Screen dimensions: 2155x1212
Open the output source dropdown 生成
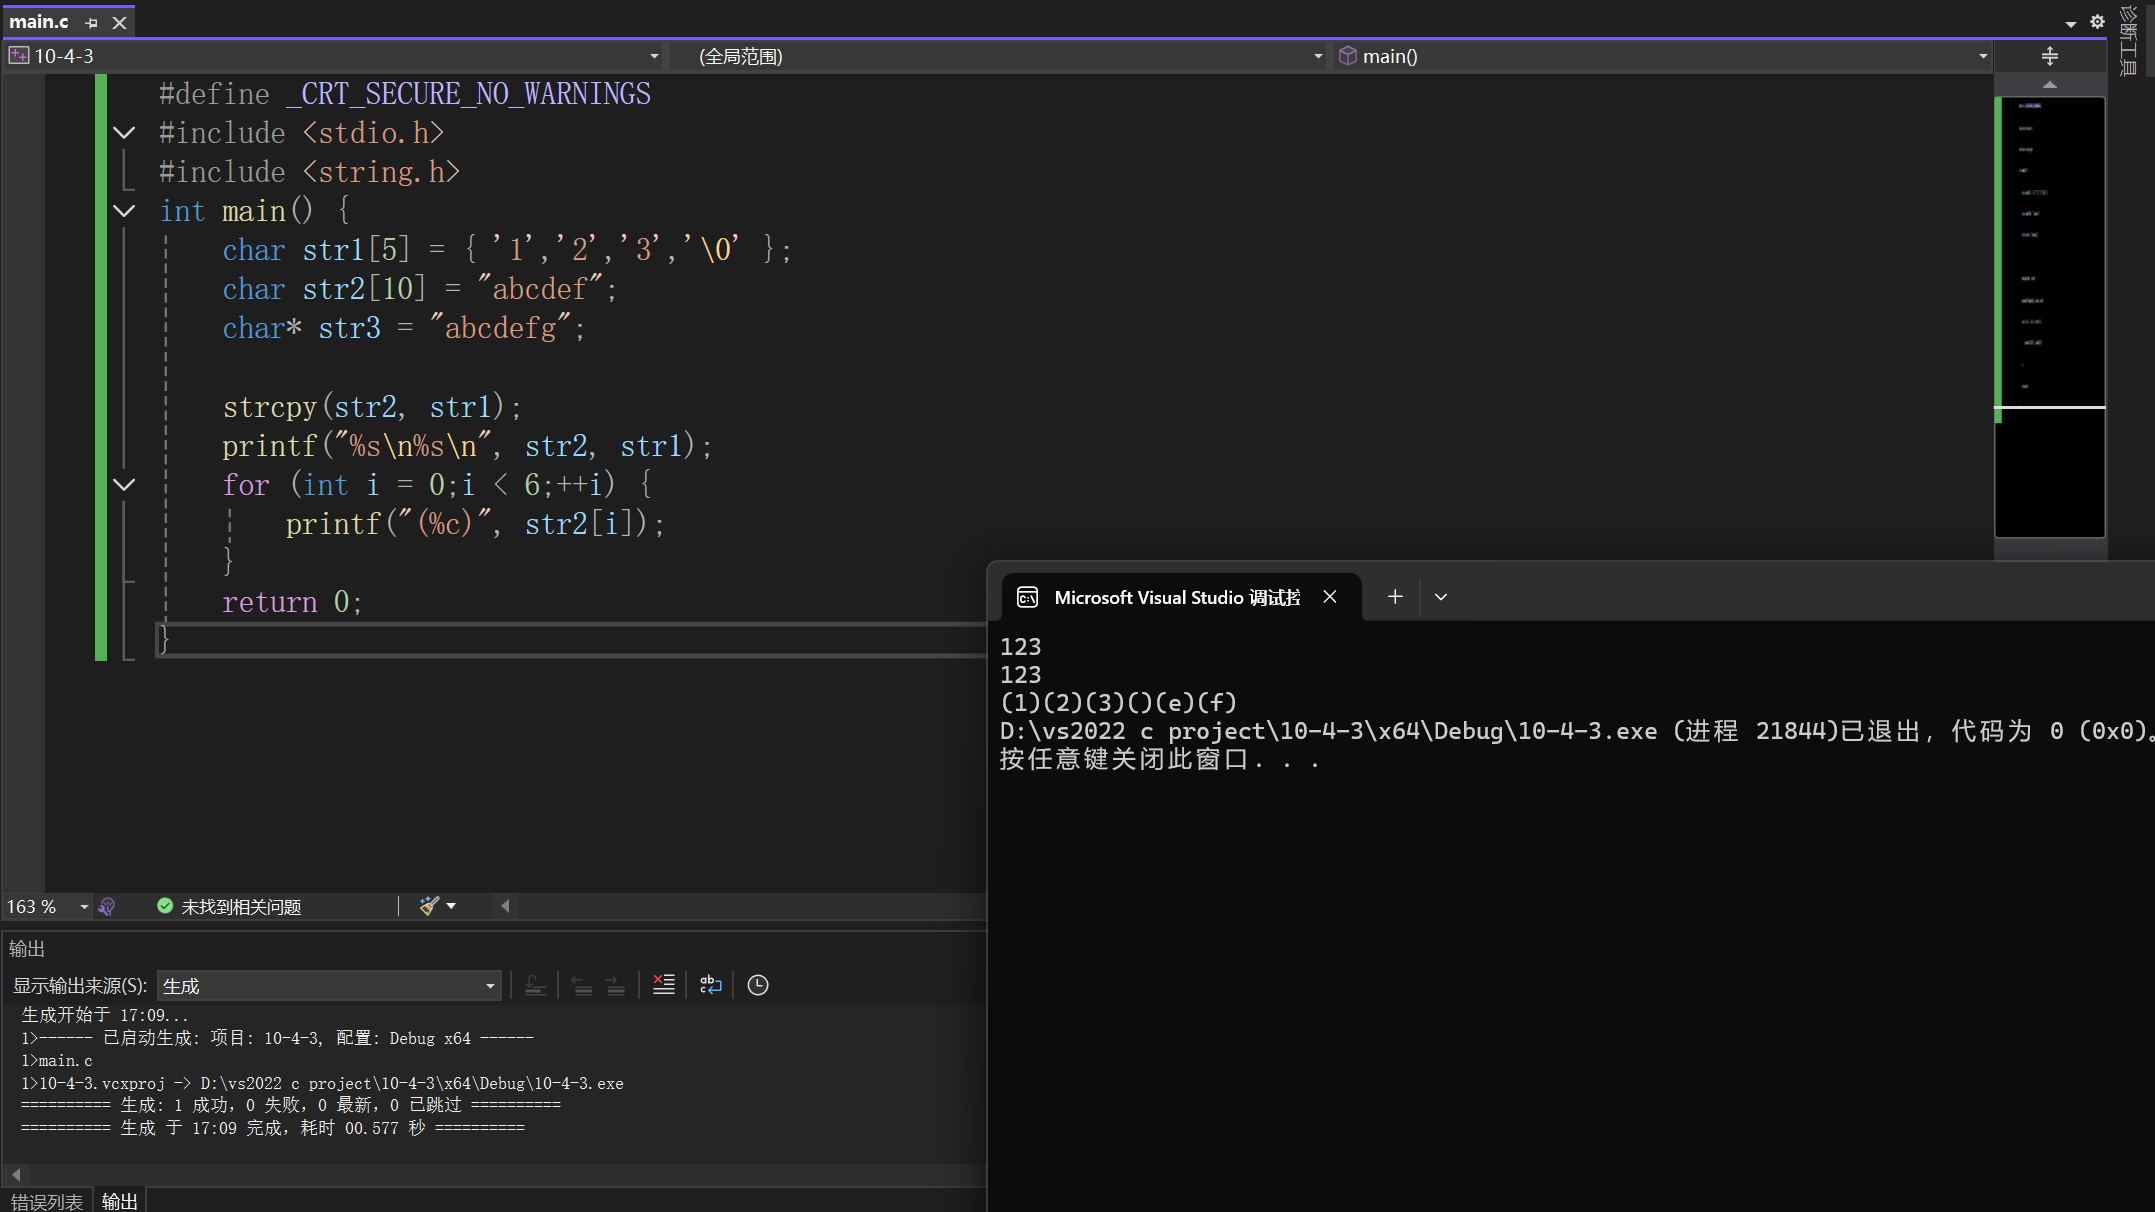tap(328, 986)
